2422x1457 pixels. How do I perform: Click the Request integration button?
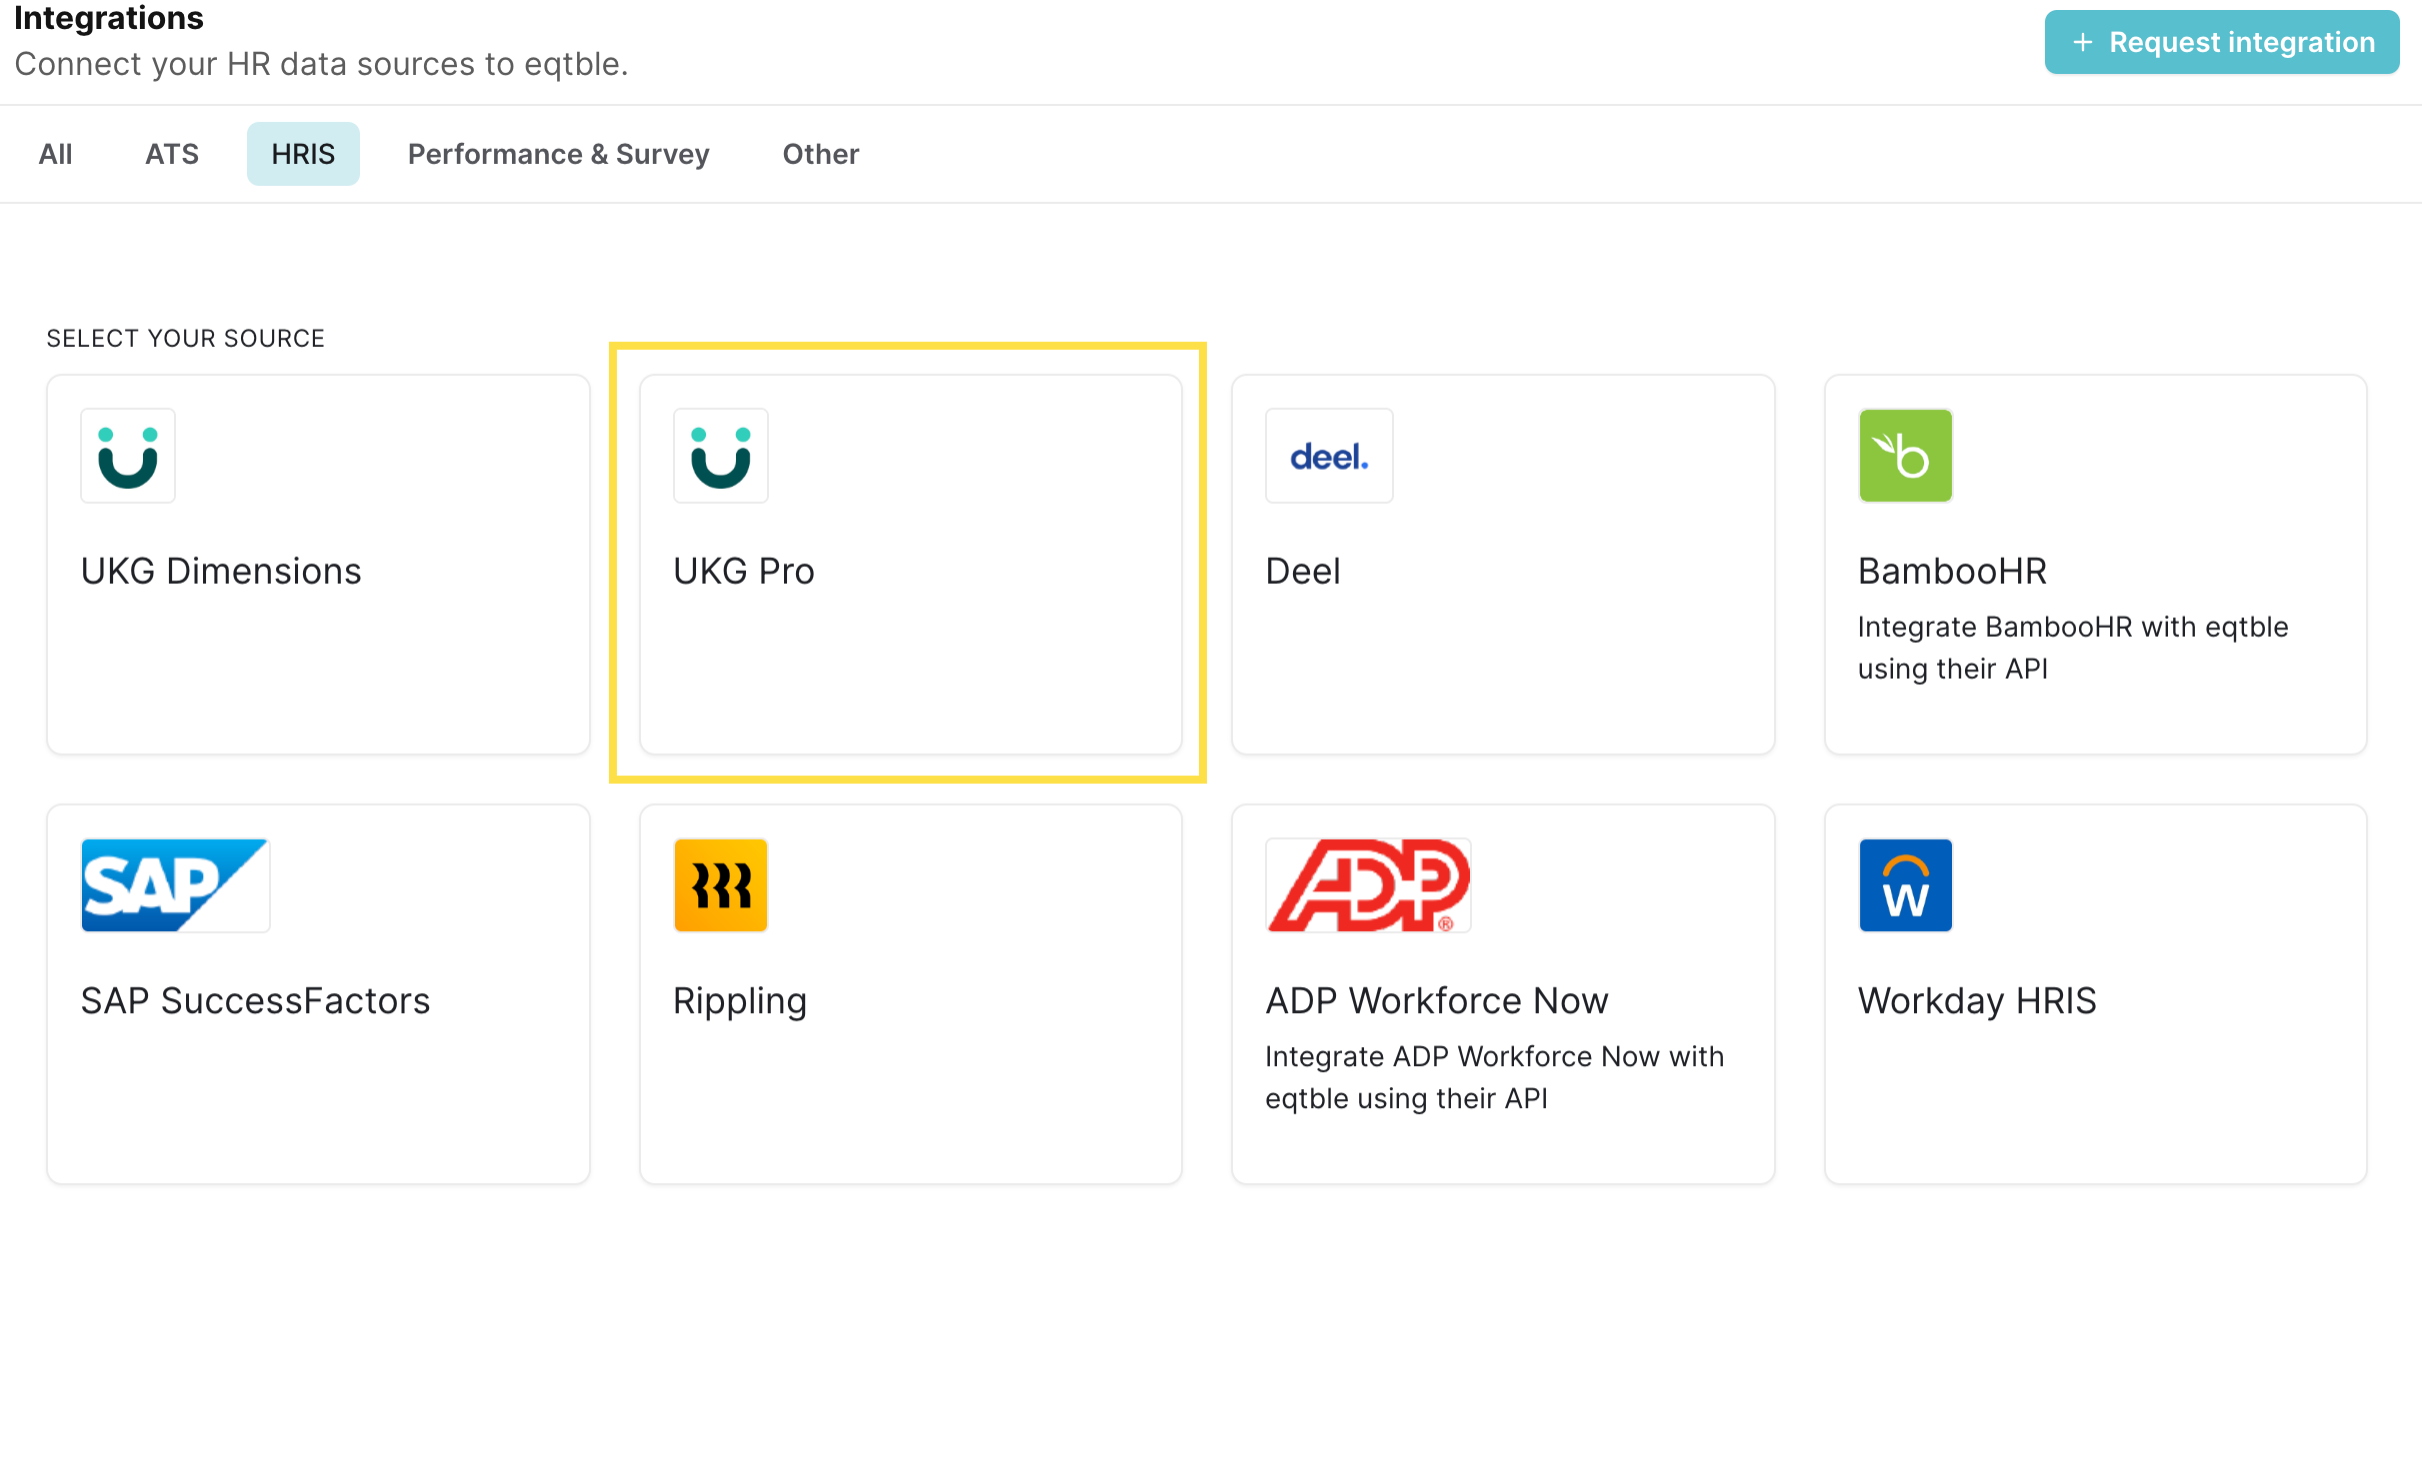[2221, 42]
